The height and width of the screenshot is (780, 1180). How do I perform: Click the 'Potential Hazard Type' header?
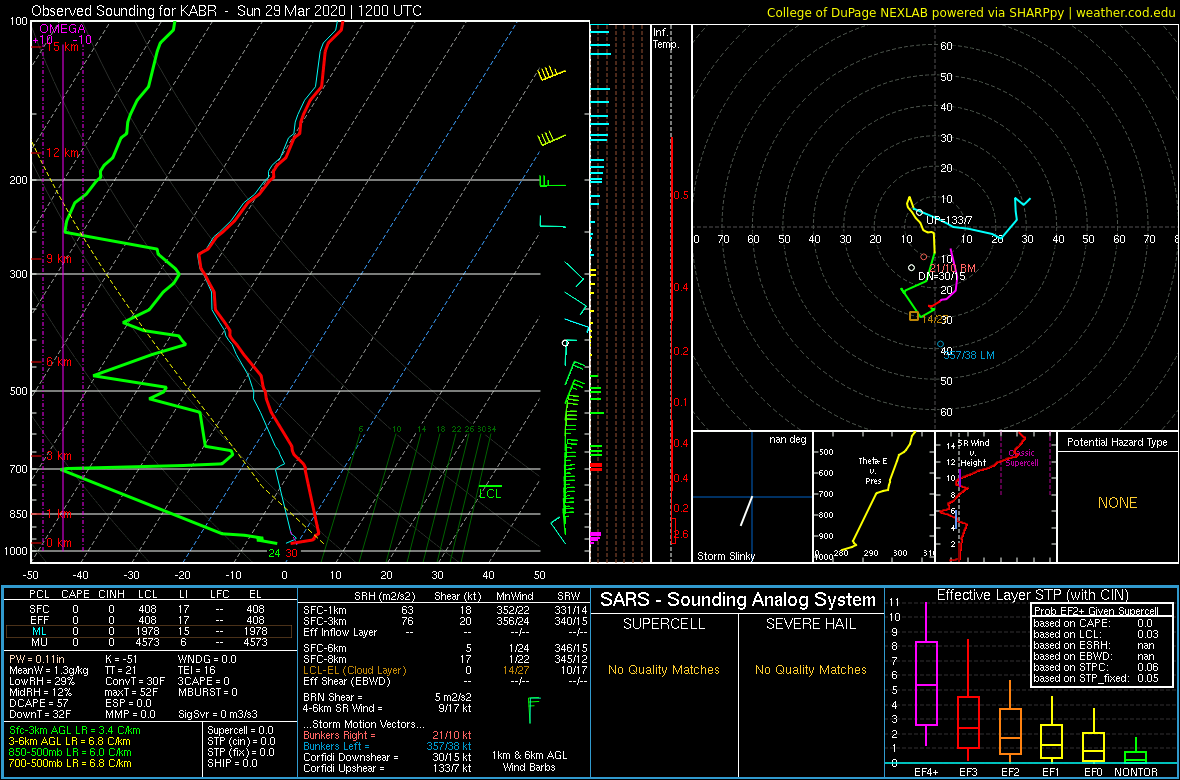1118,443
